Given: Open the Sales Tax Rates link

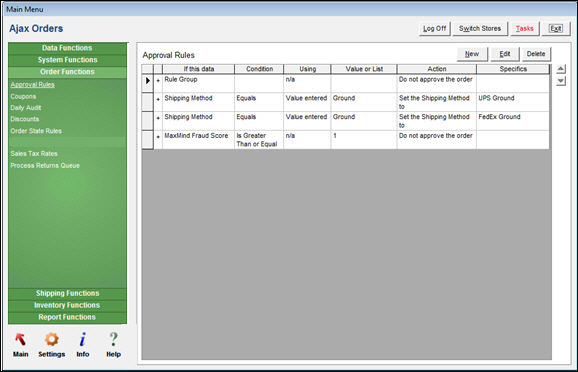Looking at the screenshot, I should point(34,153).
